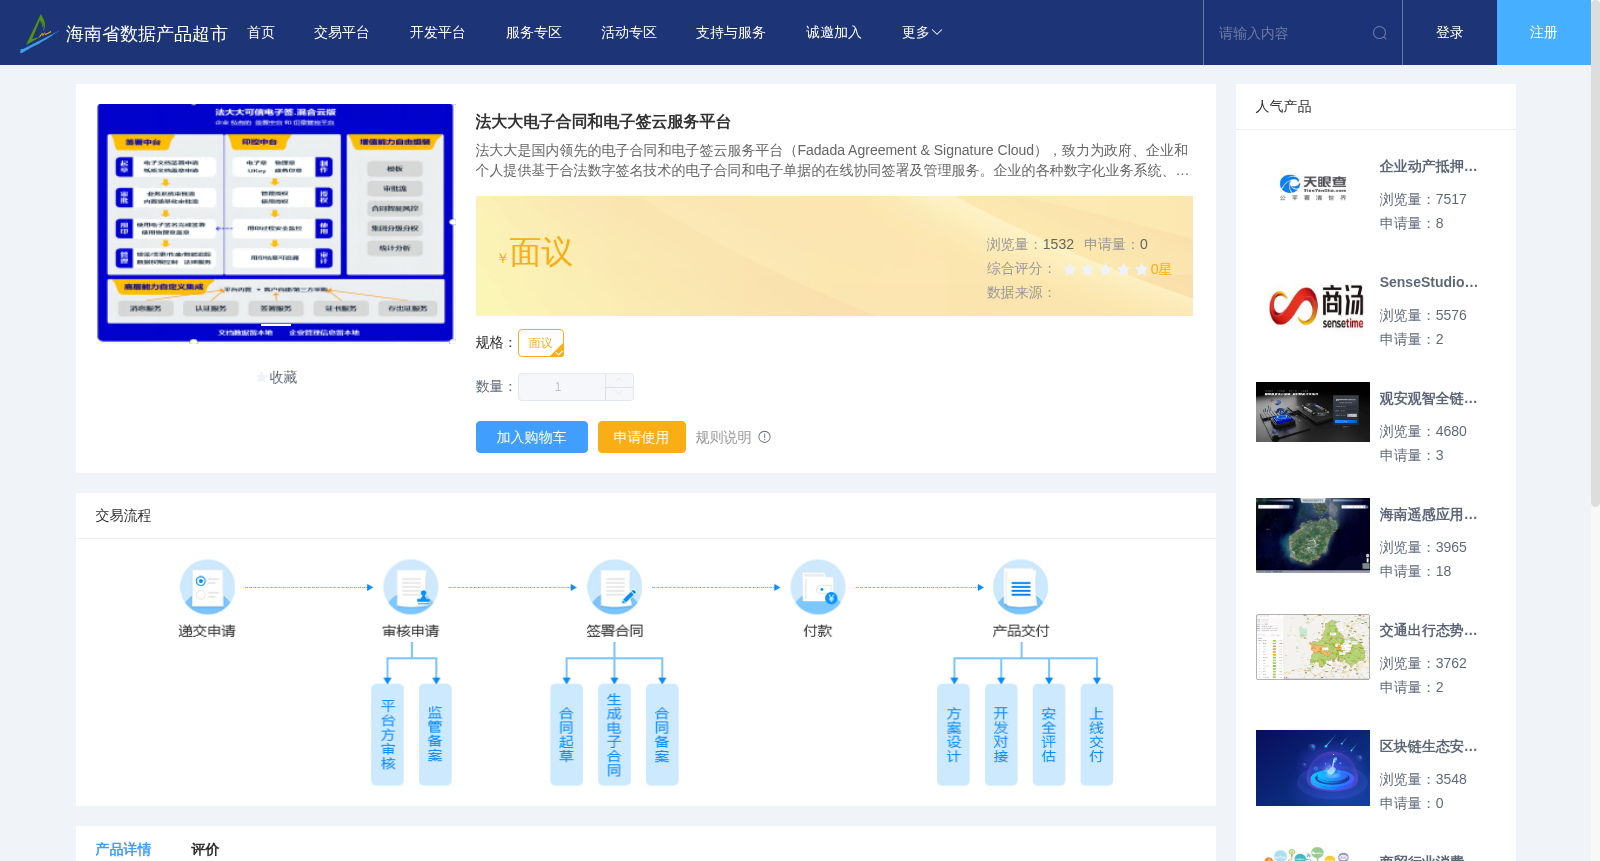This screenshot has height=861, width=1600.
Task: Switch to the 评价 tab
Action: click(205, 849)
